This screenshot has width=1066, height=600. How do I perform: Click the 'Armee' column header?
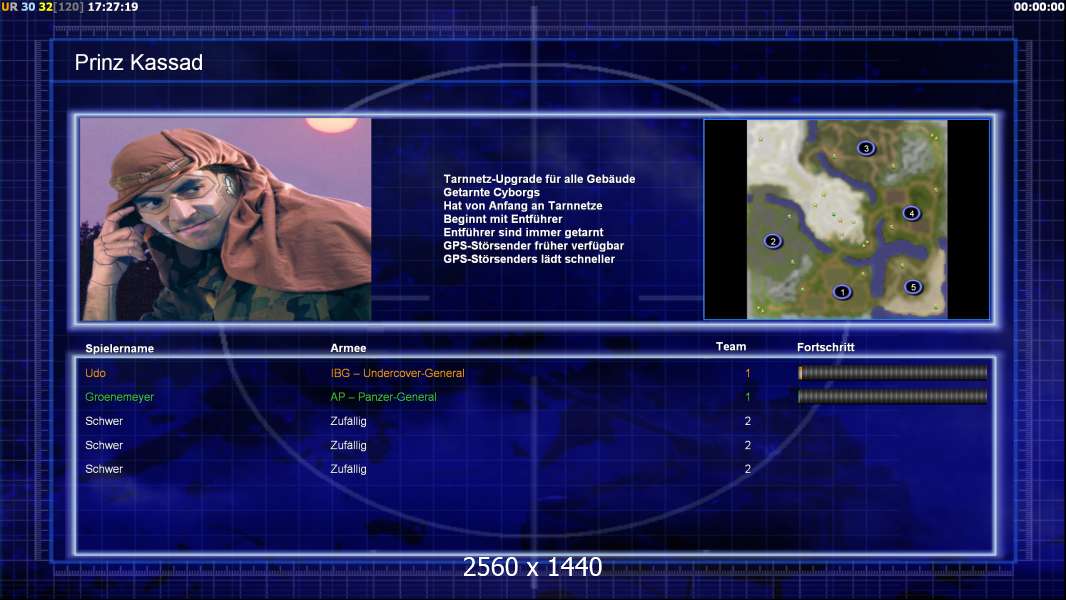point(348,348)
